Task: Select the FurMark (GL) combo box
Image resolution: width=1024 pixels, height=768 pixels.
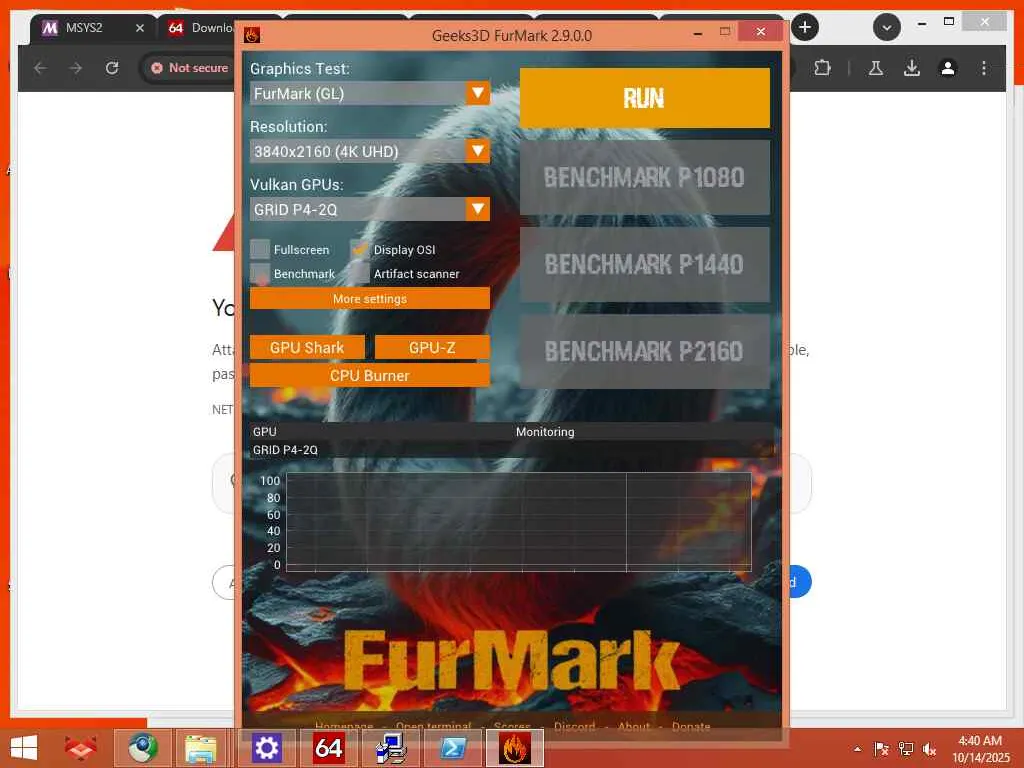Action: click(370, 93)
